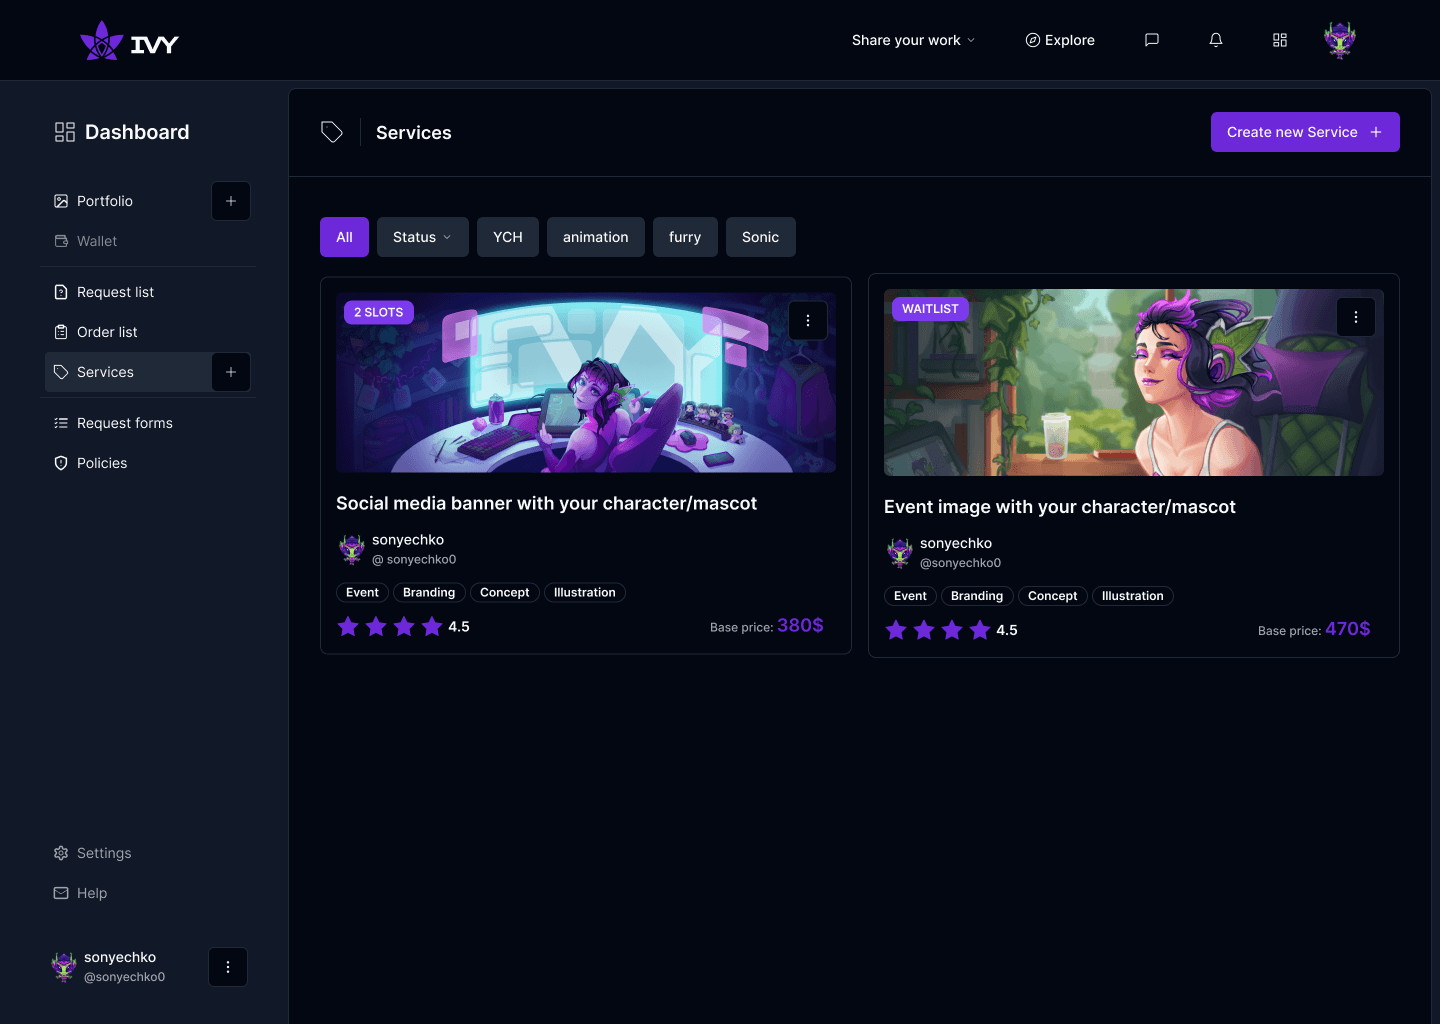Go to Request list page
The height and width of the screenshot is (1024, 1440).
[115, 292]
